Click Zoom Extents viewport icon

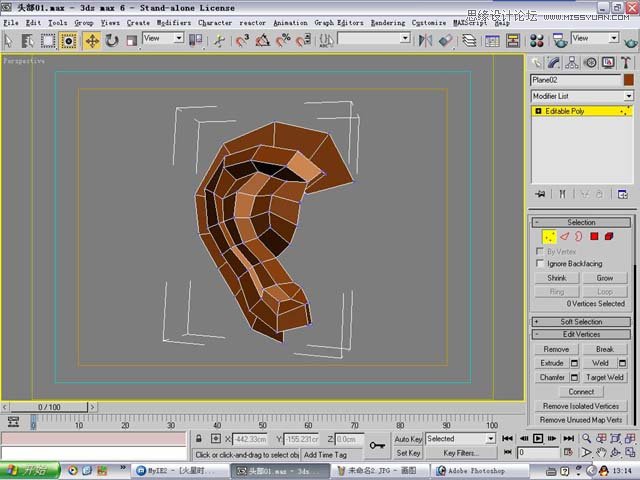pos(616,438)
